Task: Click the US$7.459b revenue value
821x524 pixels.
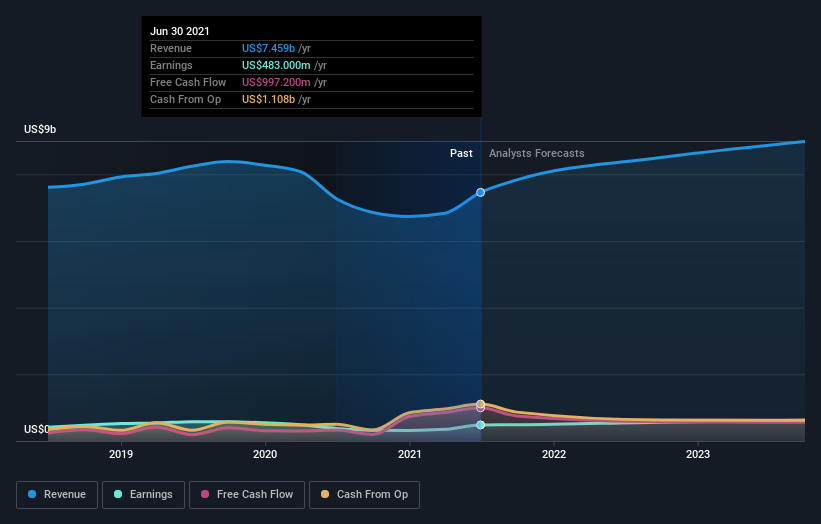Action: pos(268,48)
